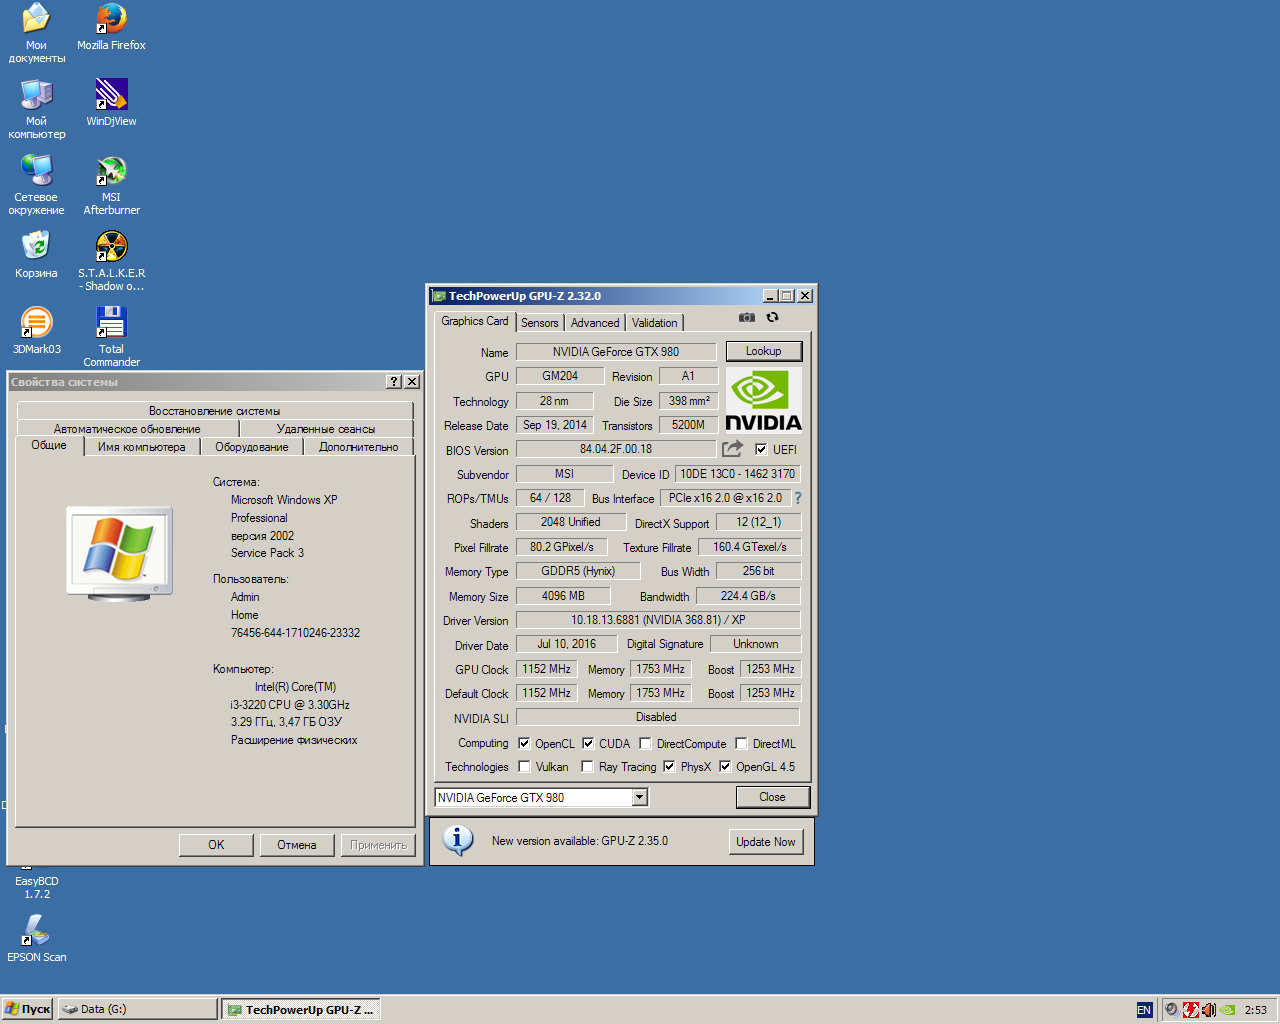1280x1024 pixels.
Task: Switch to the Validation tab
Action: point(655,323)
